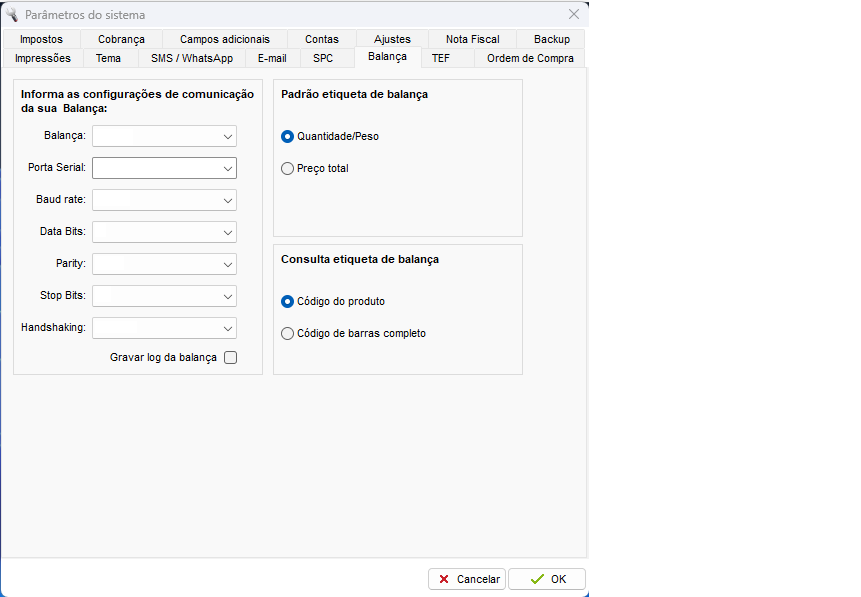Select Preço total radio option

click(x=288, y=169)
